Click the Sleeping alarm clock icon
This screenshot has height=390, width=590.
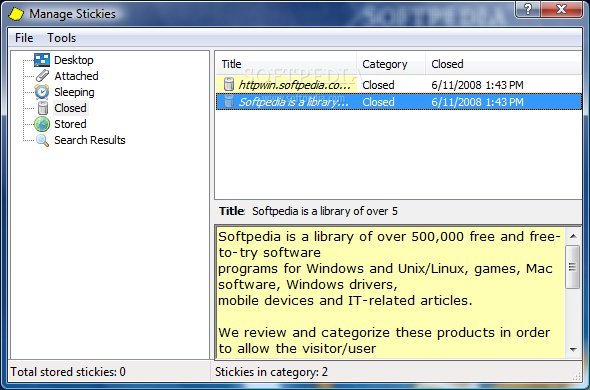tap(42, 92)
